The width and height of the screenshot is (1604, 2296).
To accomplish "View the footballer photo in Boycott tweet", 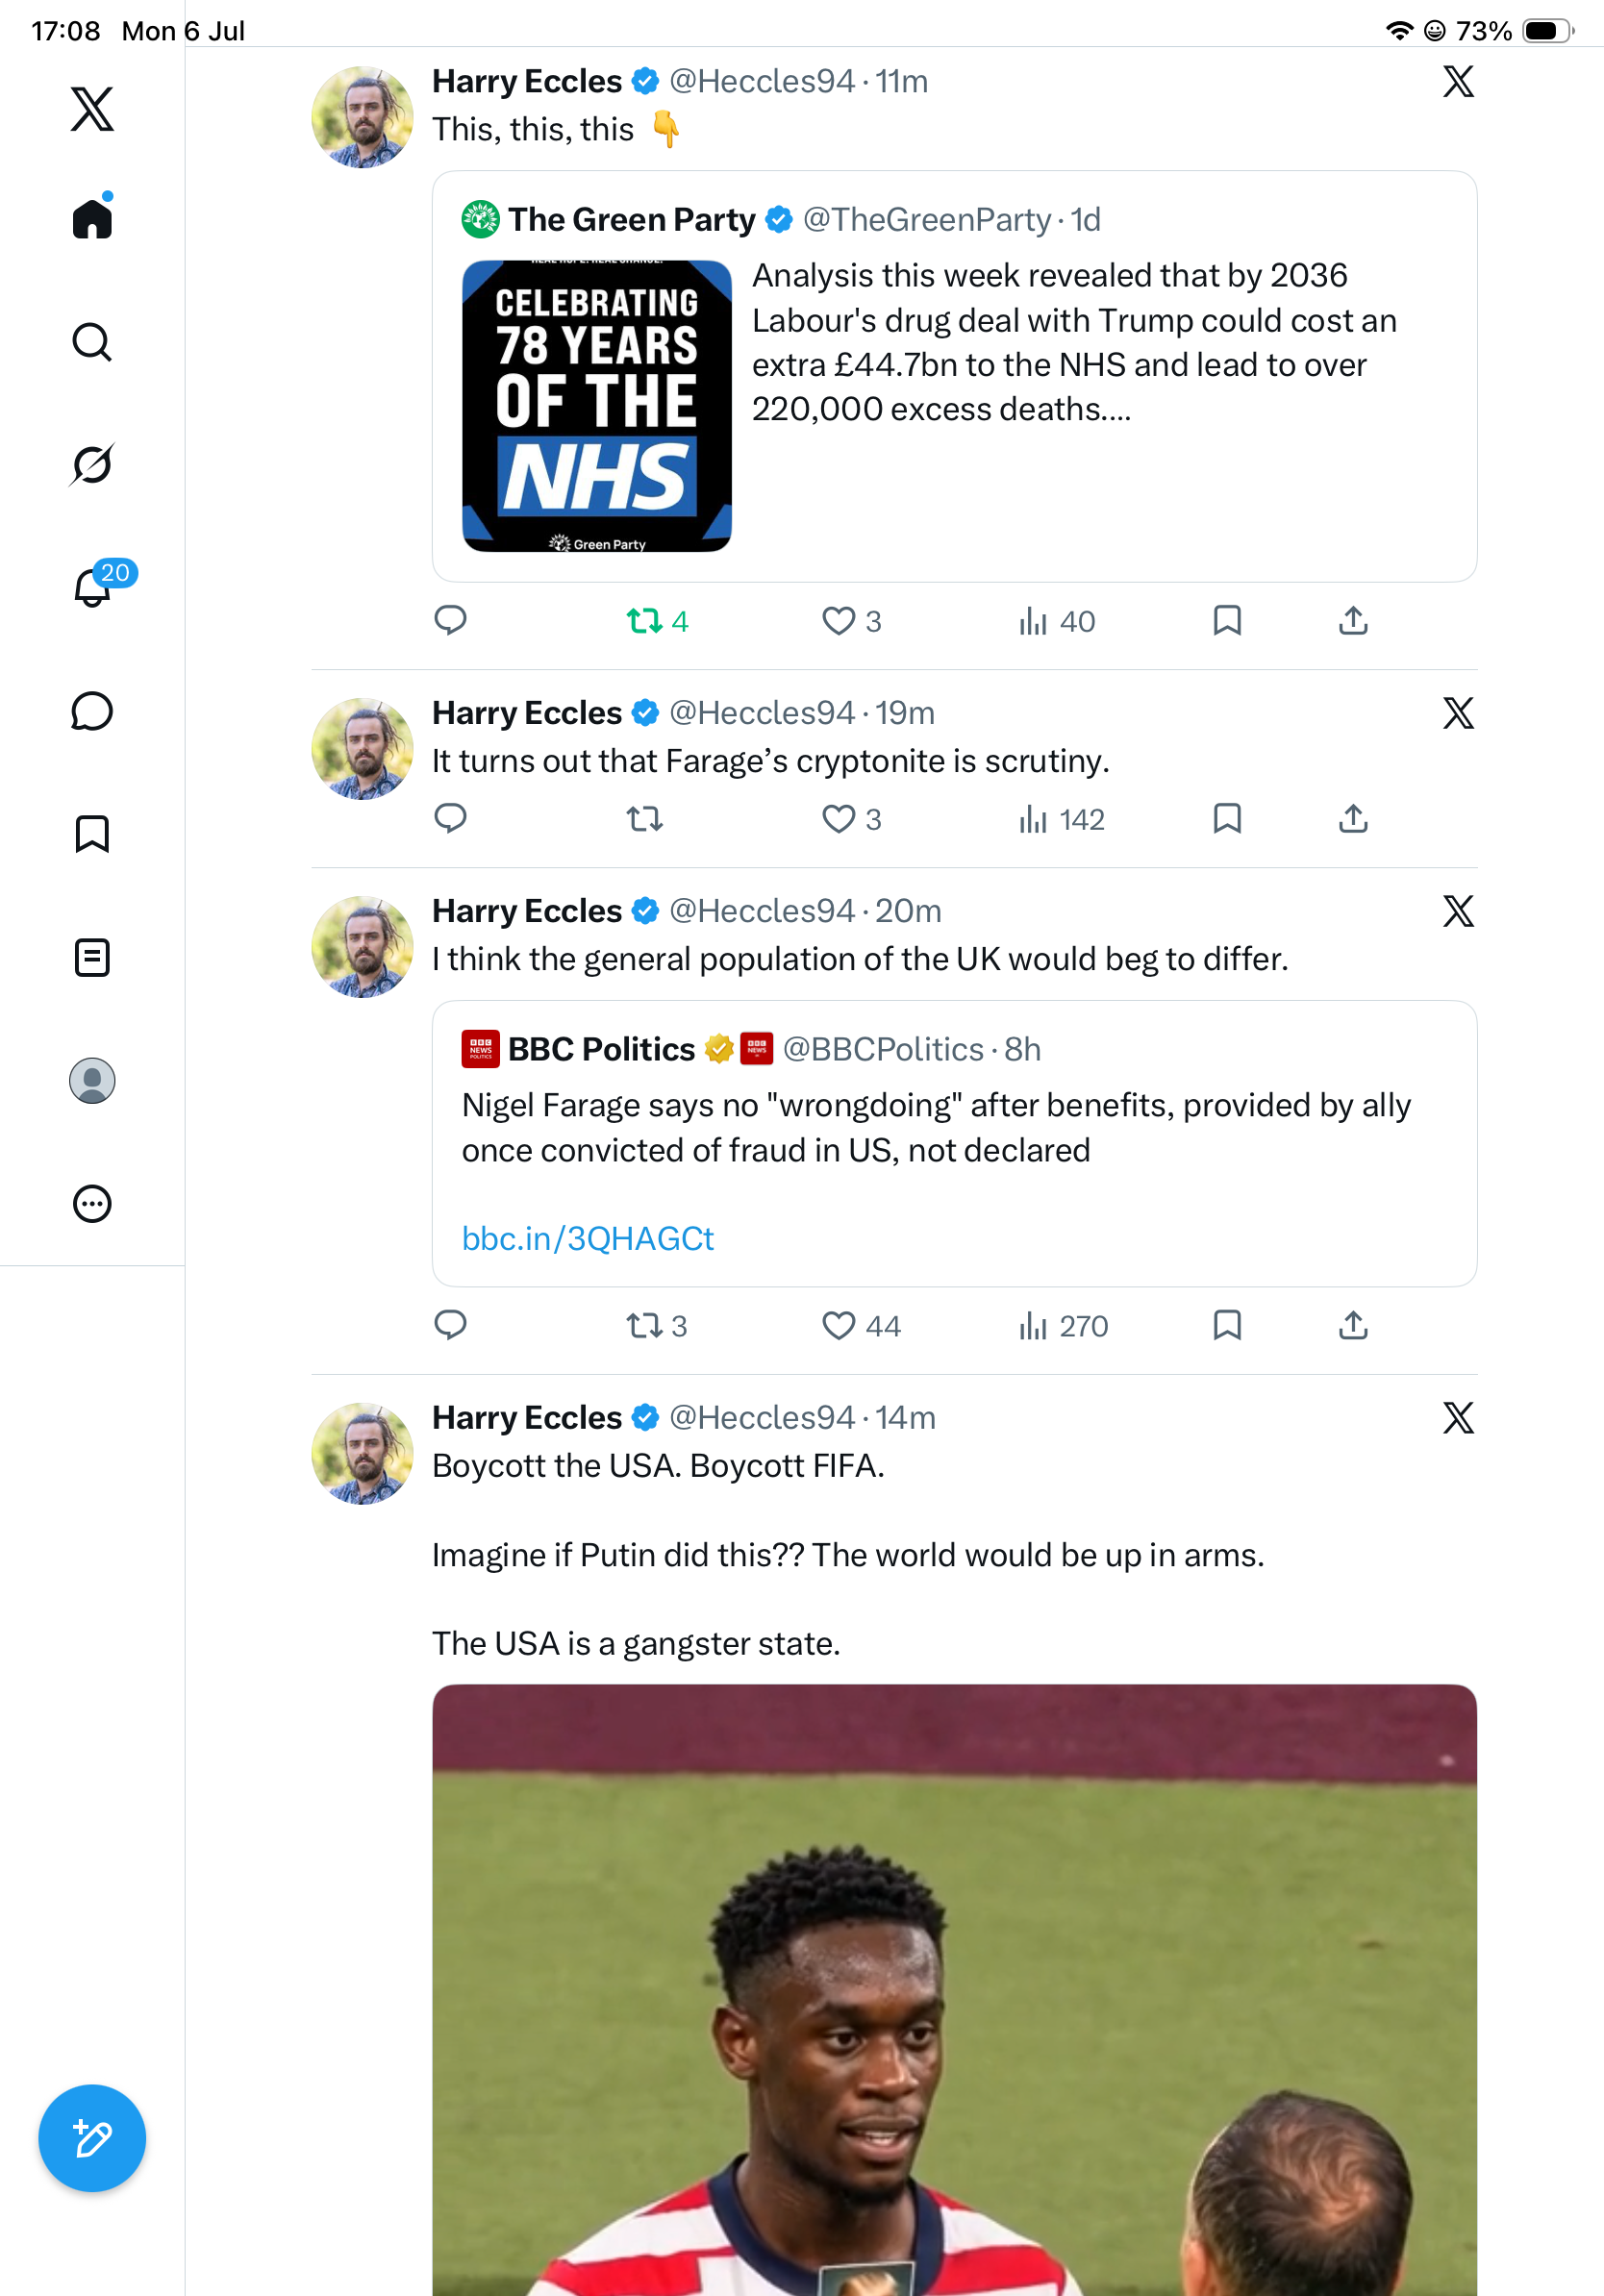I will tap(954, 1990).
